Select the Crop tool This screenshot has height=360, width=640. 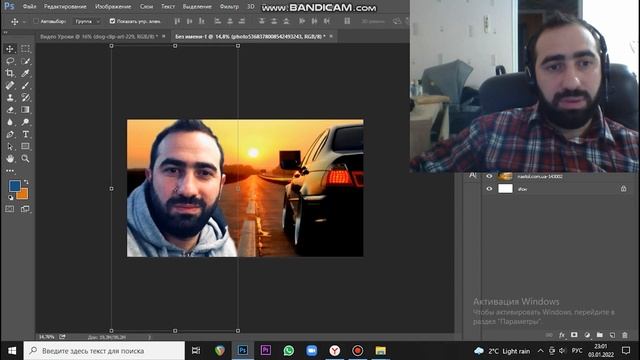coord(10,73)
